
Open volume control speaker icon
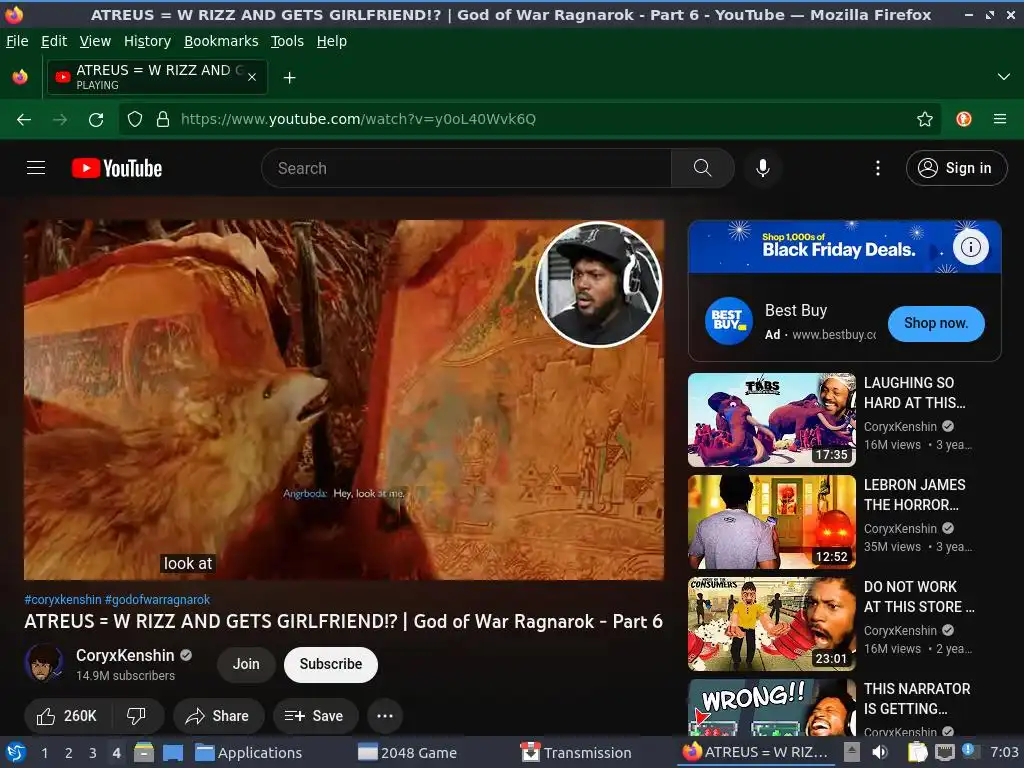pyautogui.click(x=880, y=752)
